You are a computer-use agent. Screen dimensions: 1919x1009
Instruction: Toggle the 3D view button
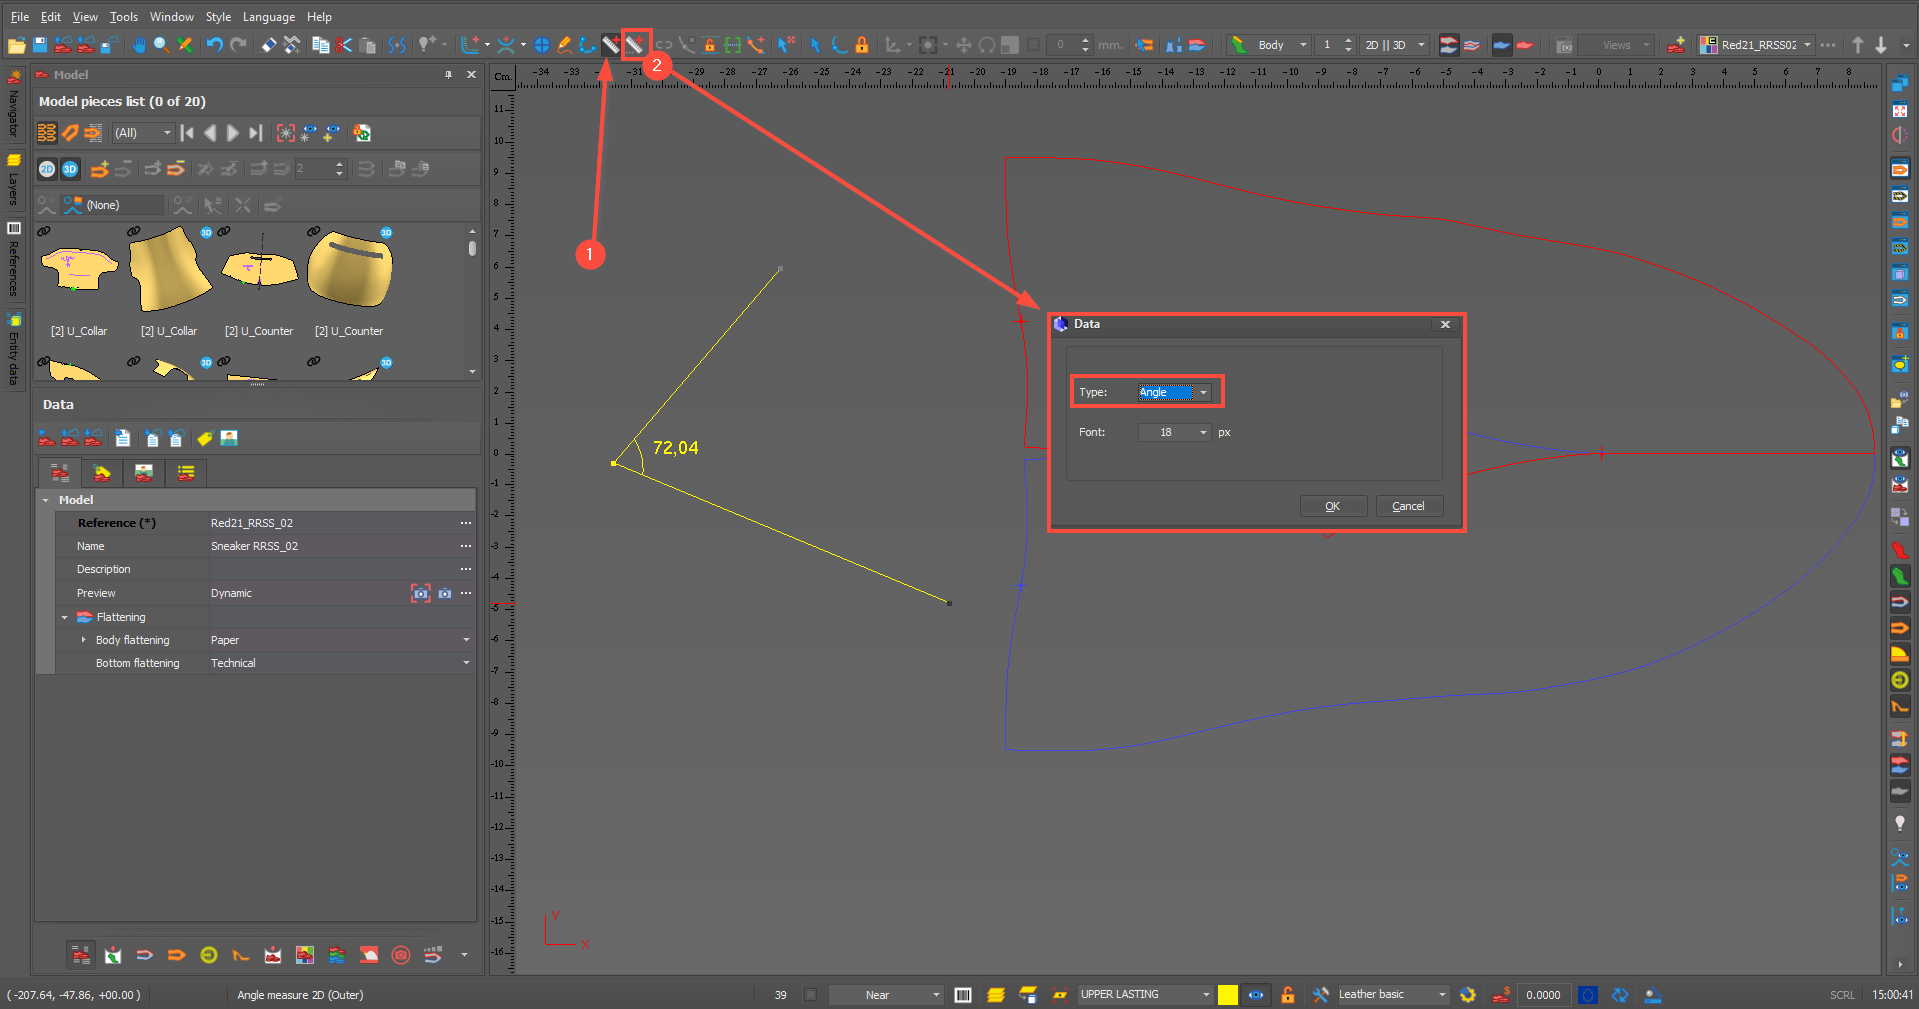point(70,169)
